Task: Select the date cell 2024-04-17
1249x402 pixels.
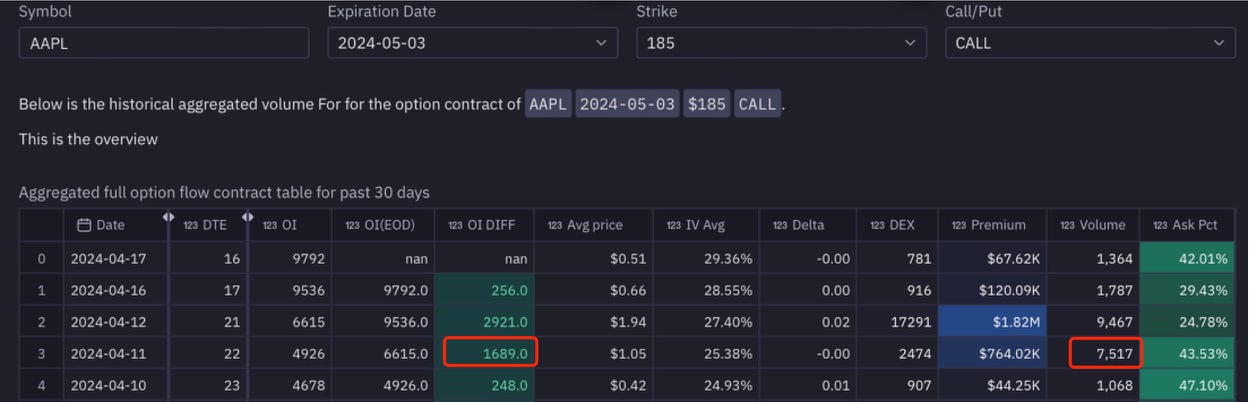Action: pos(116,259)
